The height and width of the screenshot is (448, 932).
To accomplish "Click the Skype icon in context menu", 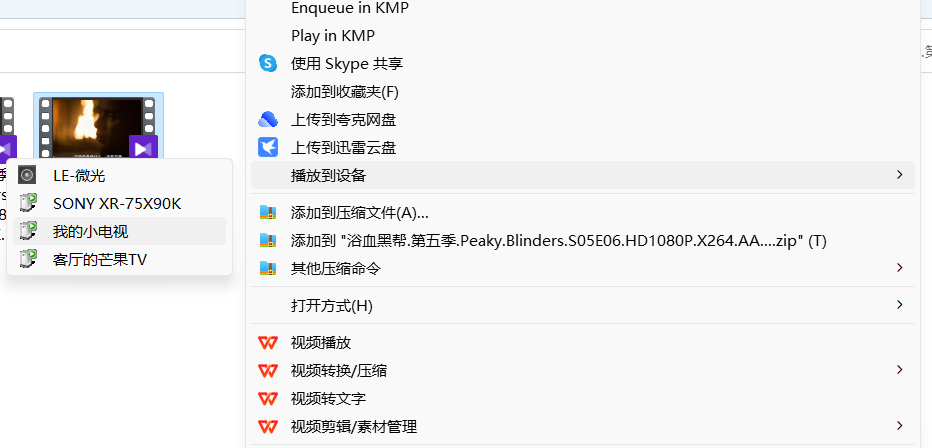I will [268, 64].
